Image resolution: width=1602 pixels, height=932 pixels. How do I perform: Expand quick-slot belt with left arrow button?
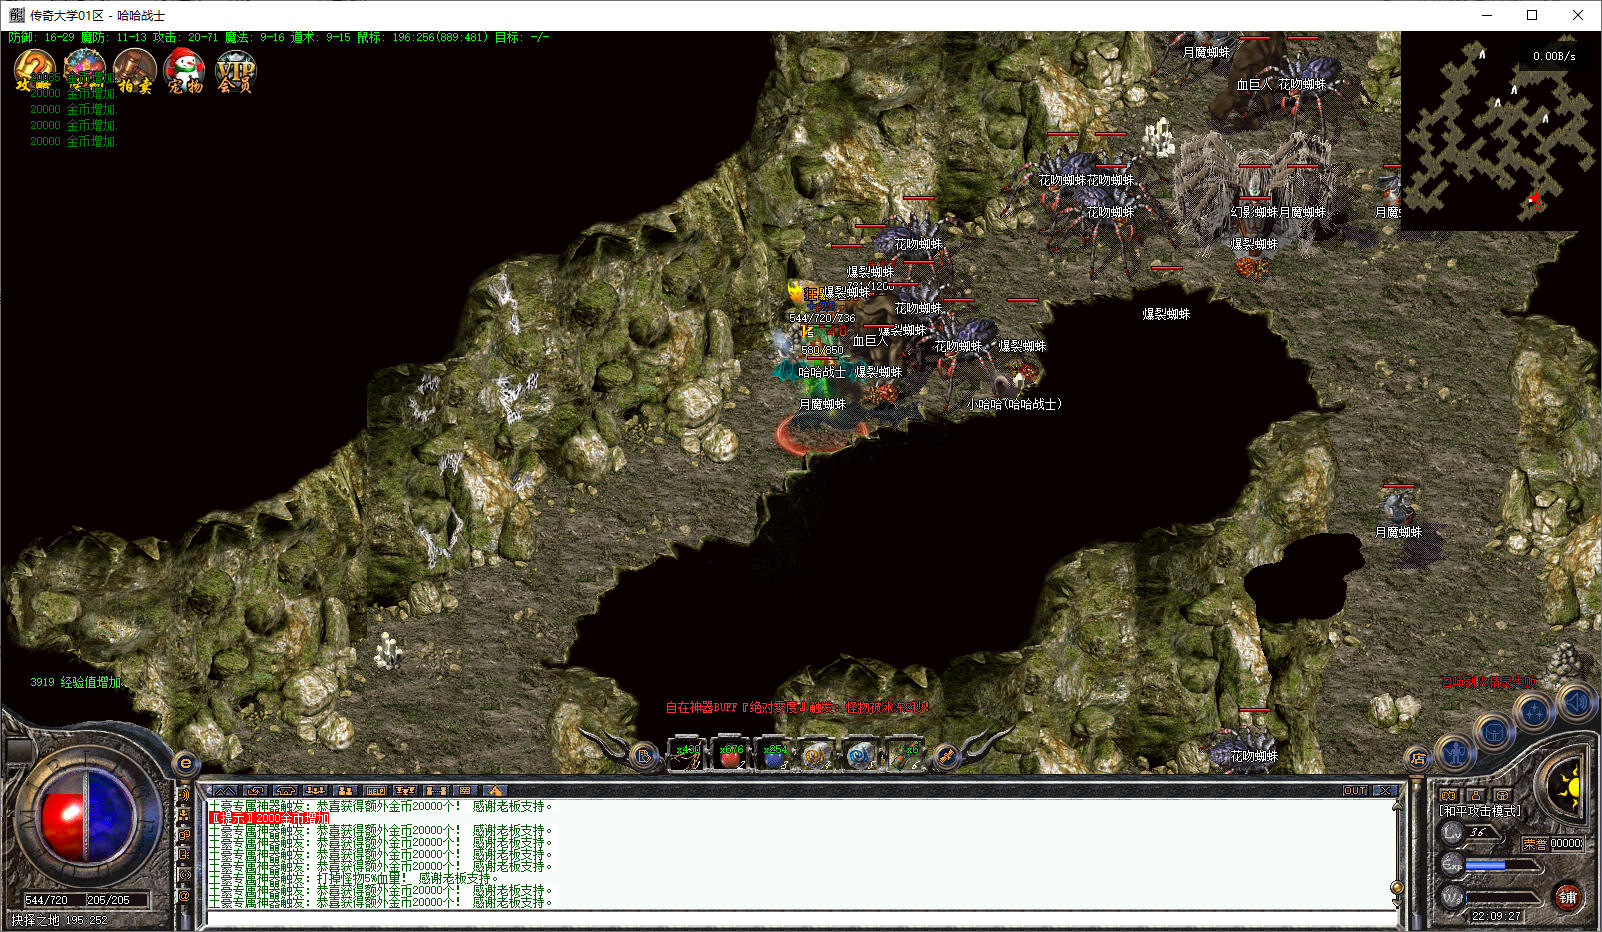point(644,756)
